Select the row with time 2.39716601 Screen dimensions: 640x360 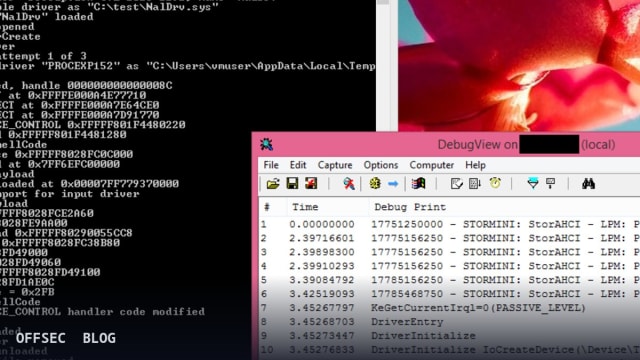449,238
